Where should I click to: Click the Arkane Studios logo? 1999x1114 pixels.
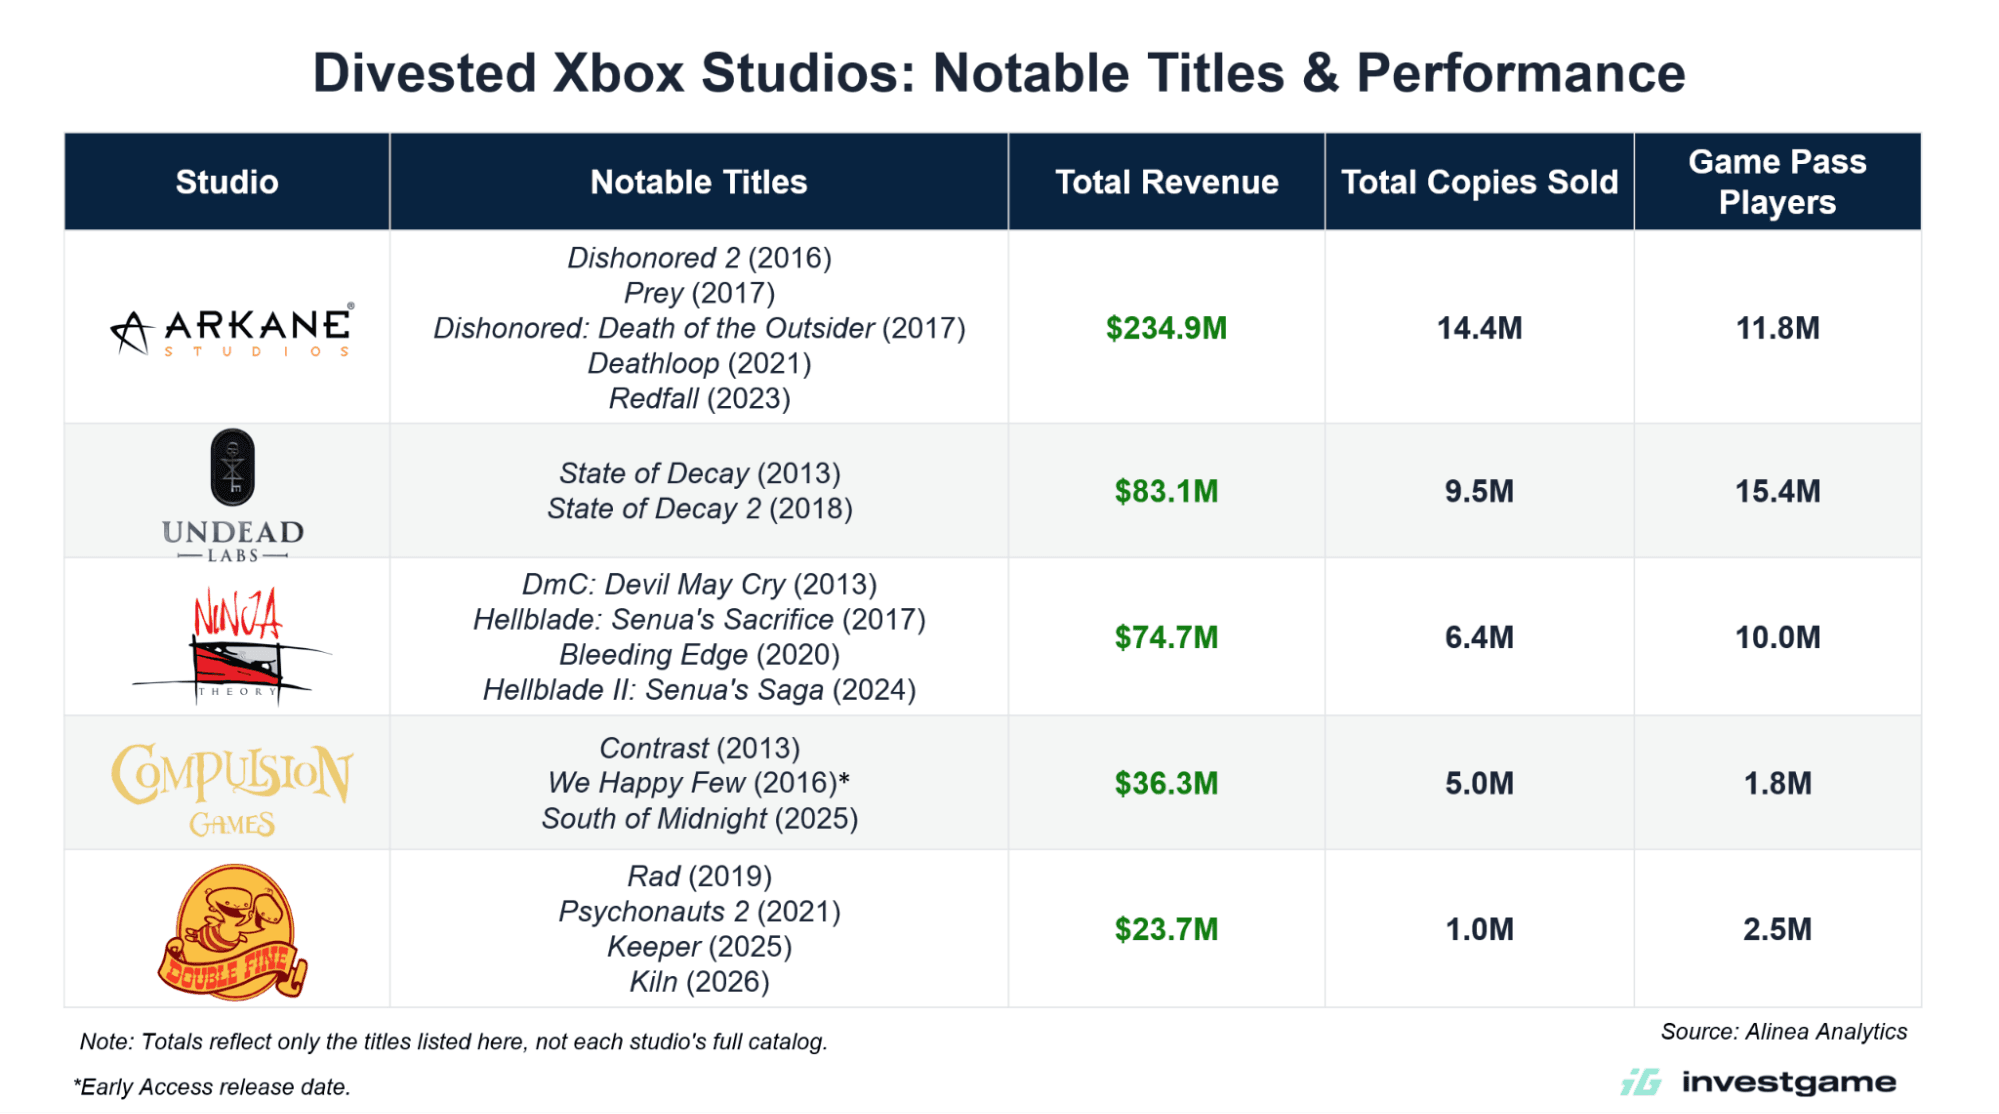231,331
